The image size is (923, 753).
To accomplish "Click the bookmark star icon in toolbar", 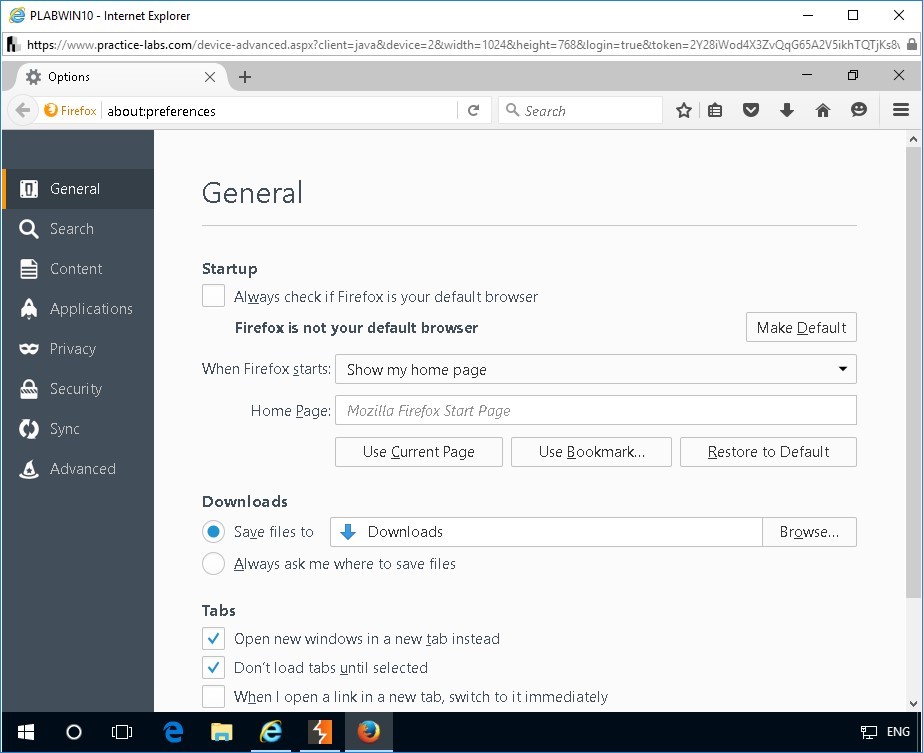I will (684, 111).
